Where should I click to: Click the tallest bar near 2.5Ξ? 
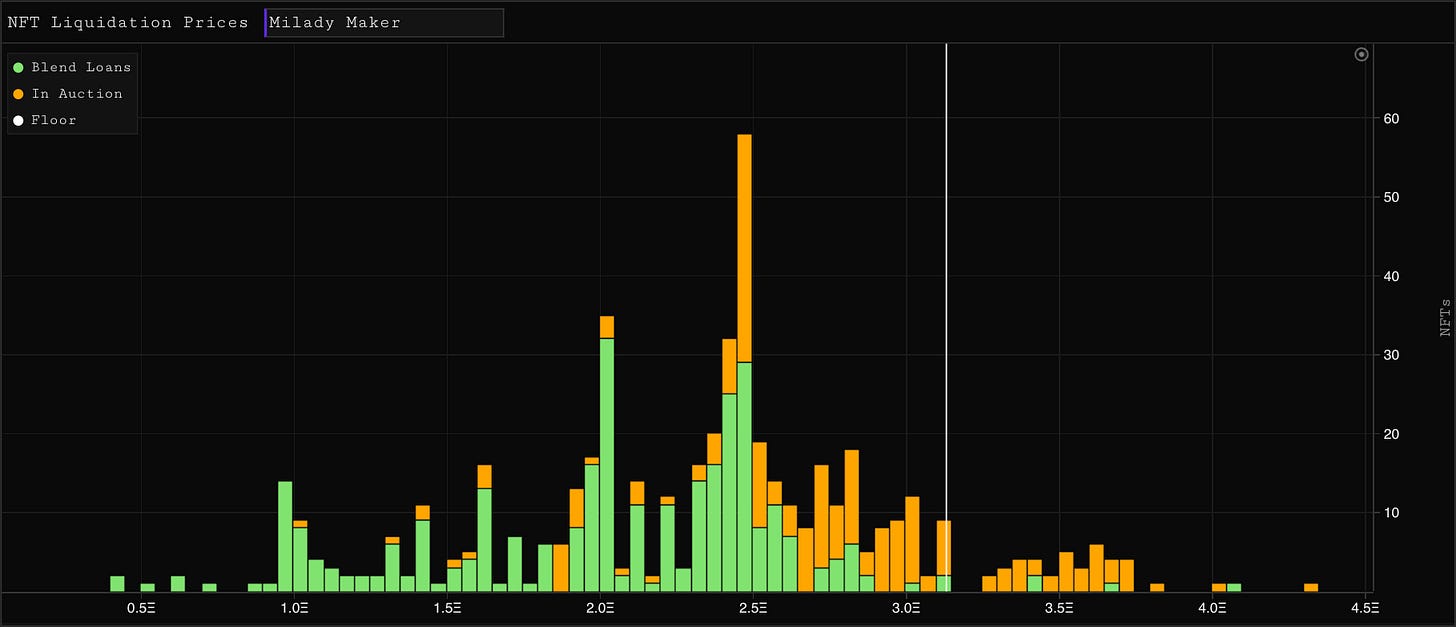pos(744,363)
